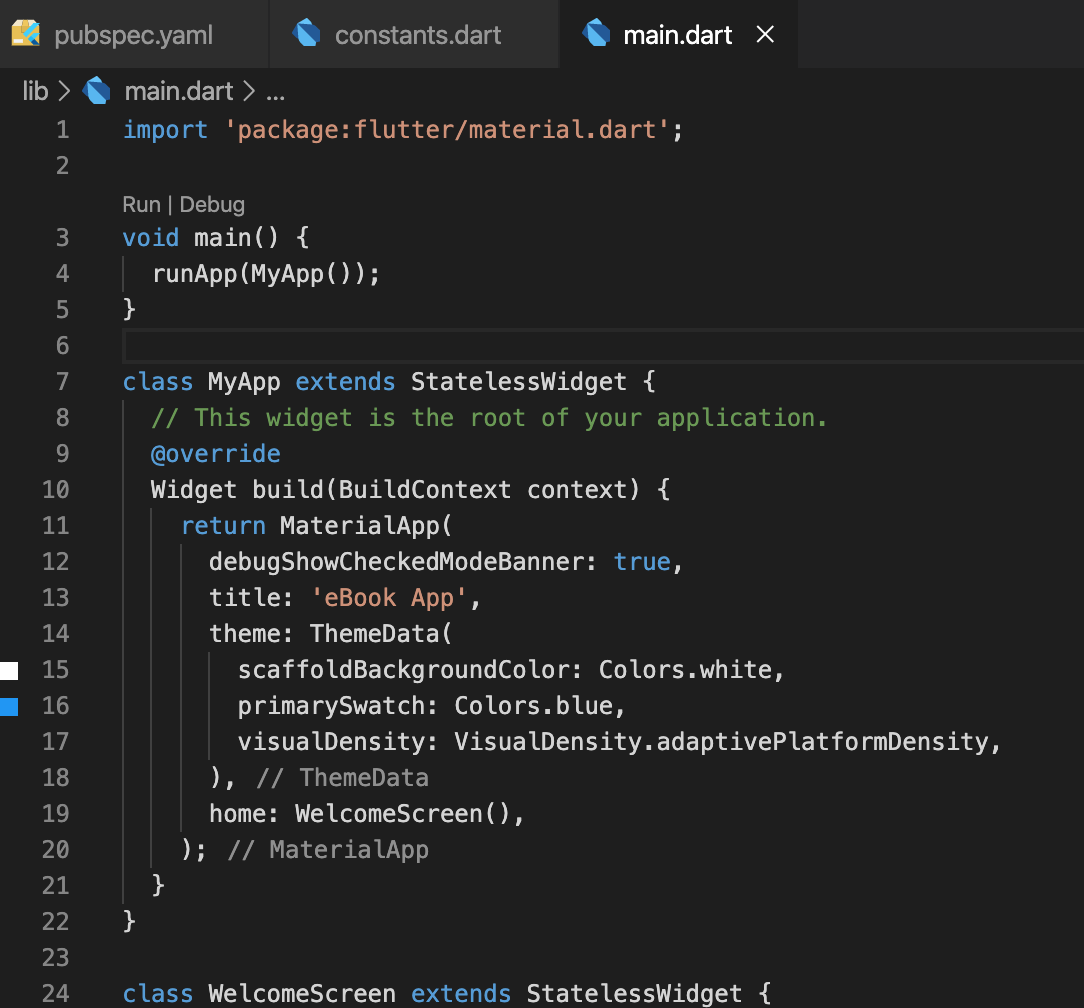Open the main.dart breadcrumb dropdown

tap(176, 90)
